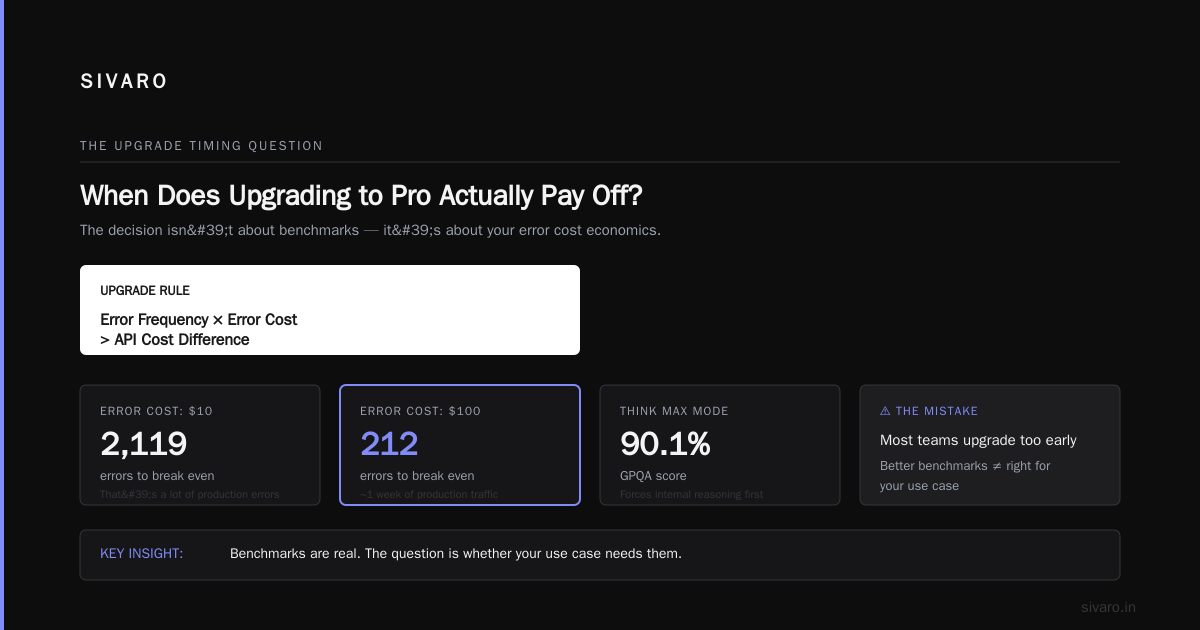1200x630 pixels.
Task: Click the subtitle about error cost economics
Action: pyautogui.click(x=371, y=230)
